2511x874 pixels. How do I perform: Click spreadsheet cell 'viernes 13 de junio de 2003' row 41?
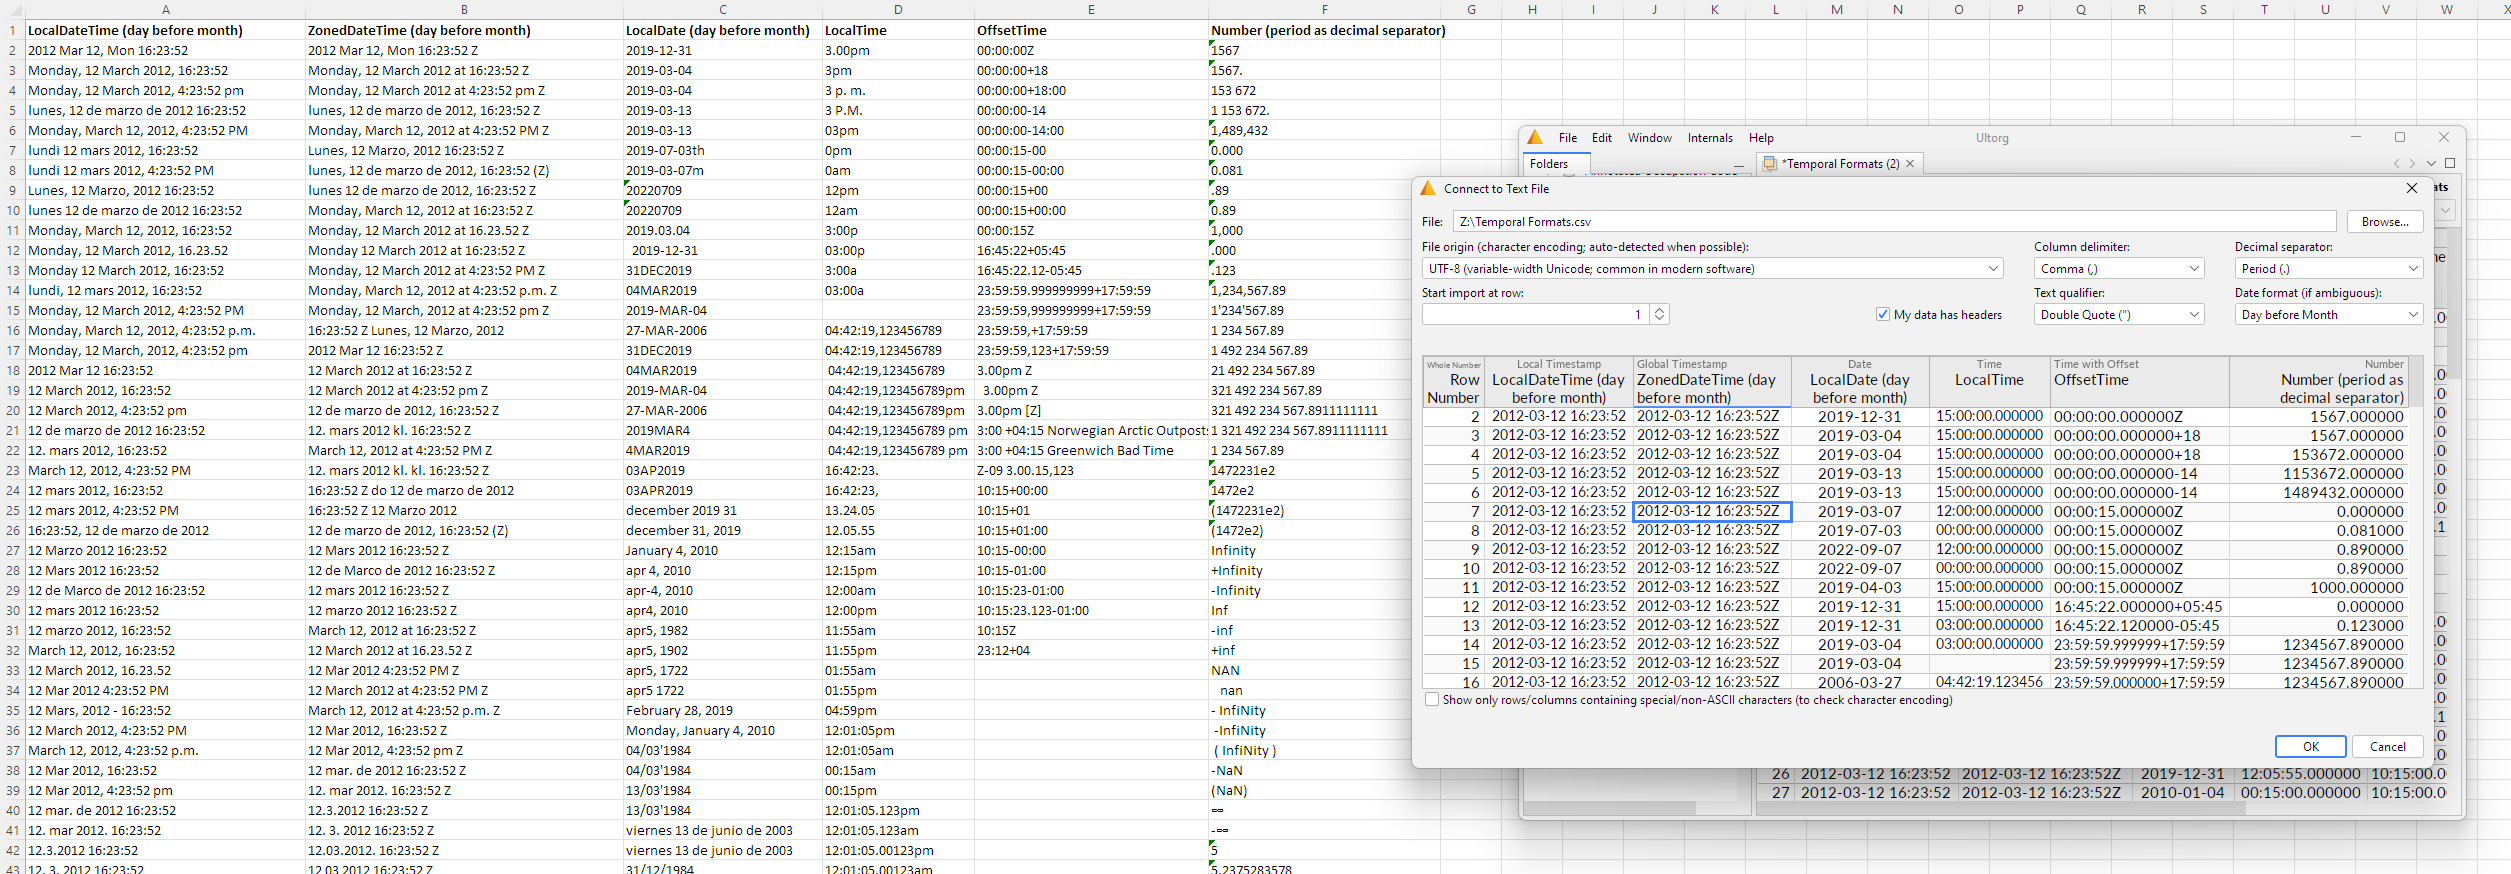click(722, 831)
